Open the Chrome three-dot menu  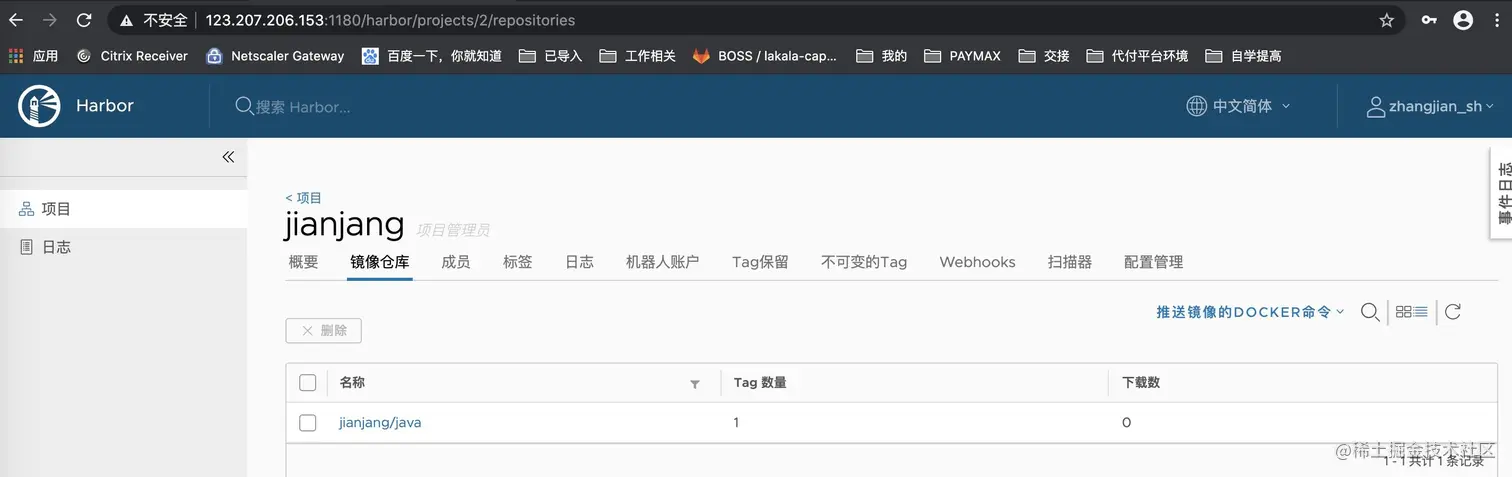[1497, 20]
